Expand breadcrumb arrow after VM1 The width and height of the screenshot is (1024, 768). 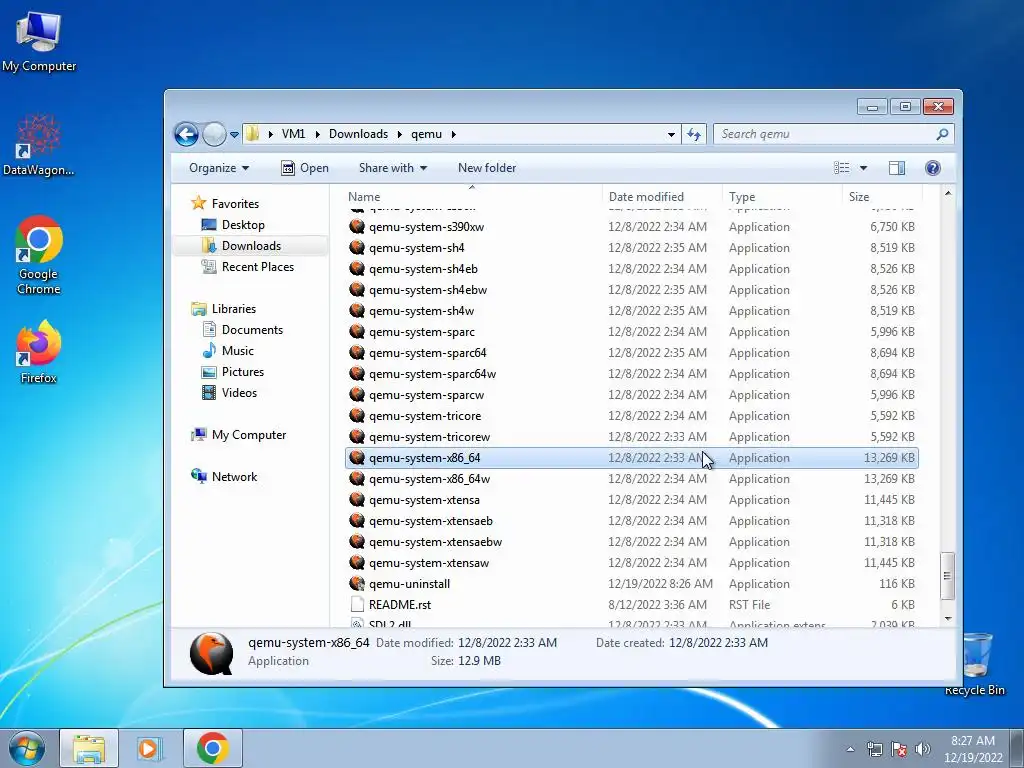pyautogui.click(x=317, y=135)
